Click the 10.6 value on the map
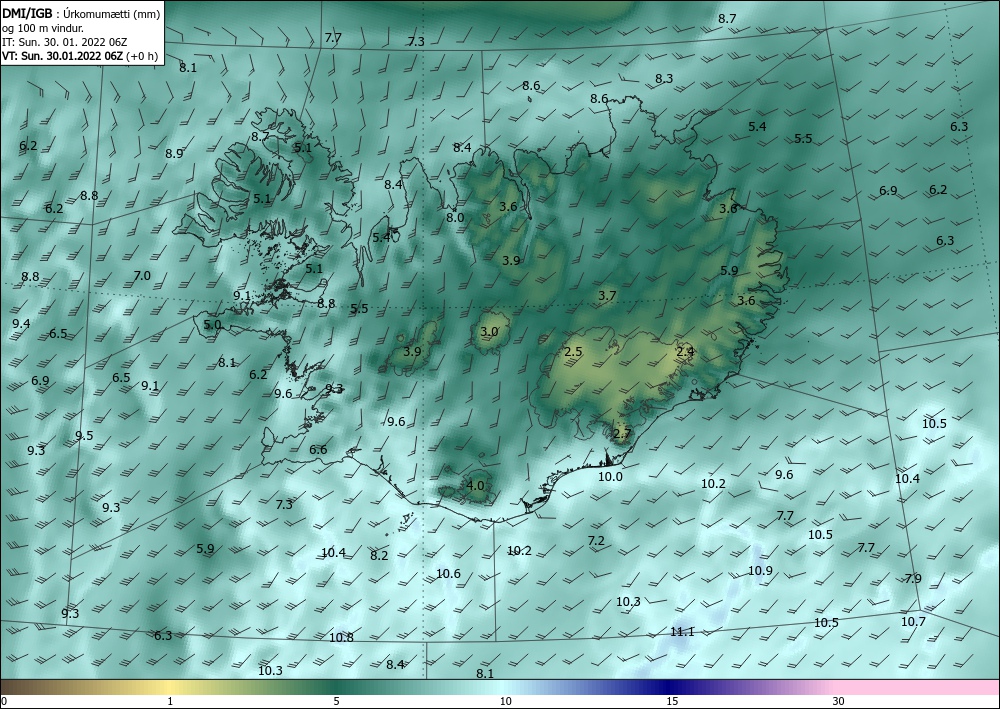 (x=448, y=574)
